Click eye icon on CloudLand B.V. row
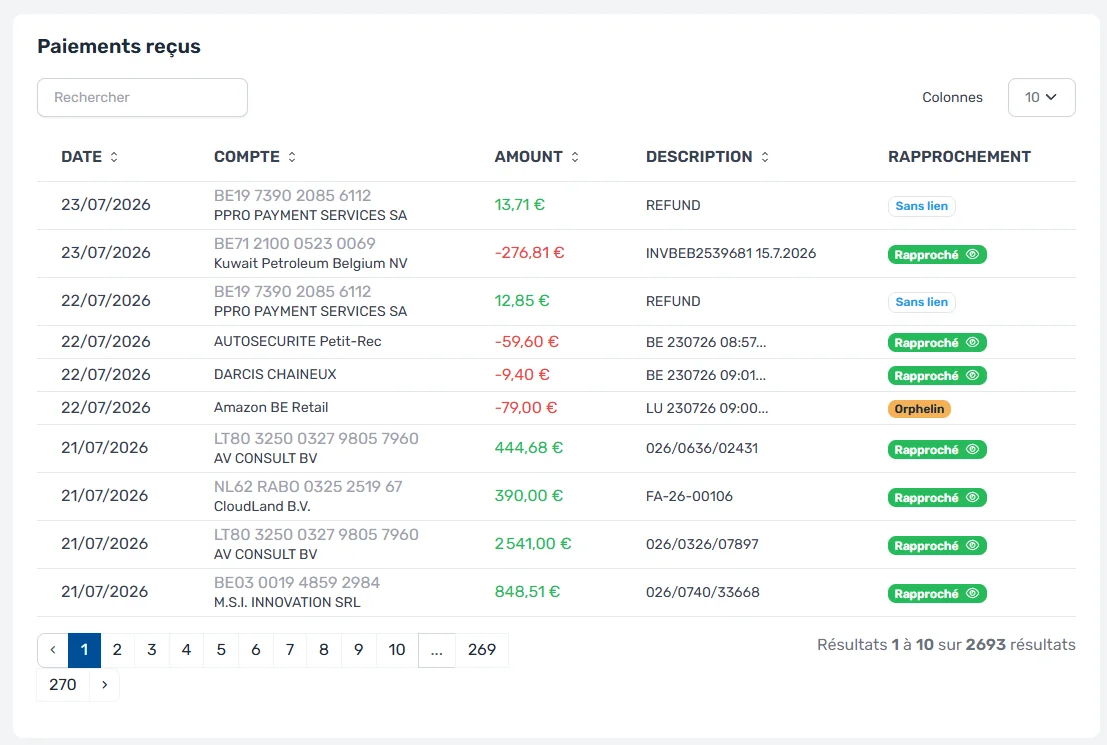 click(972, 497)
